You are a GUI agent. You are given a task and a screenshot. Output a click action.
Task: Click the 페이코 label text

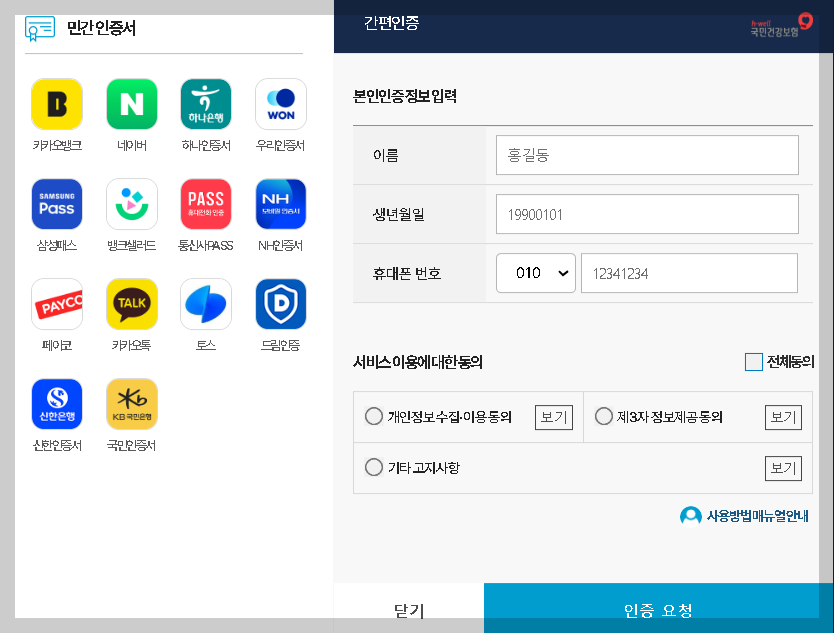(57, 345)
